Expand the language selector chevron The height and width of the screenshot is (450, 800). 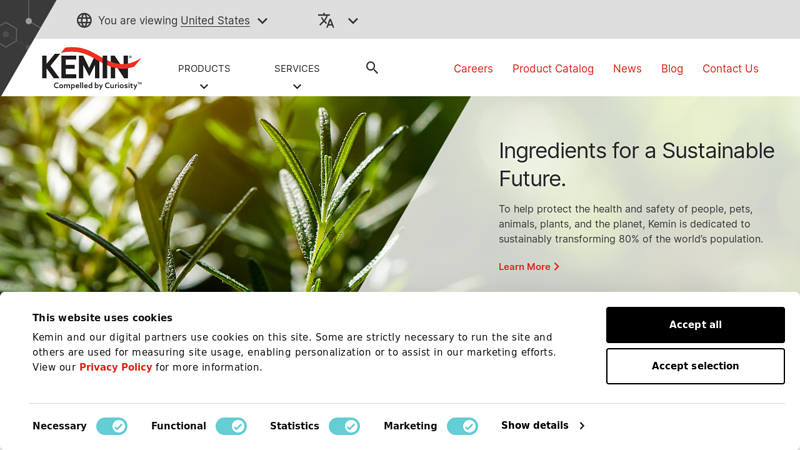tap(353, 20)
